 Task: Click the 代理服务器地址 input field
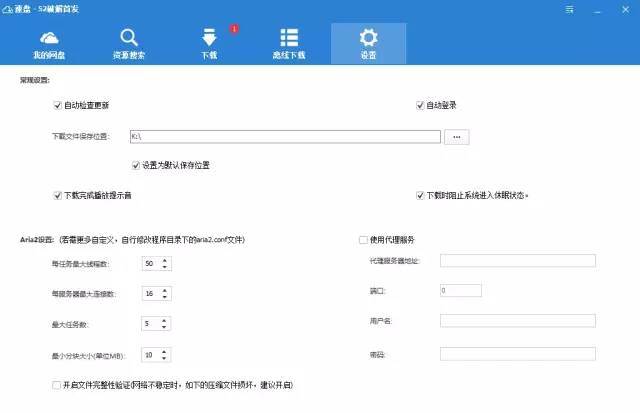(517, 261)
